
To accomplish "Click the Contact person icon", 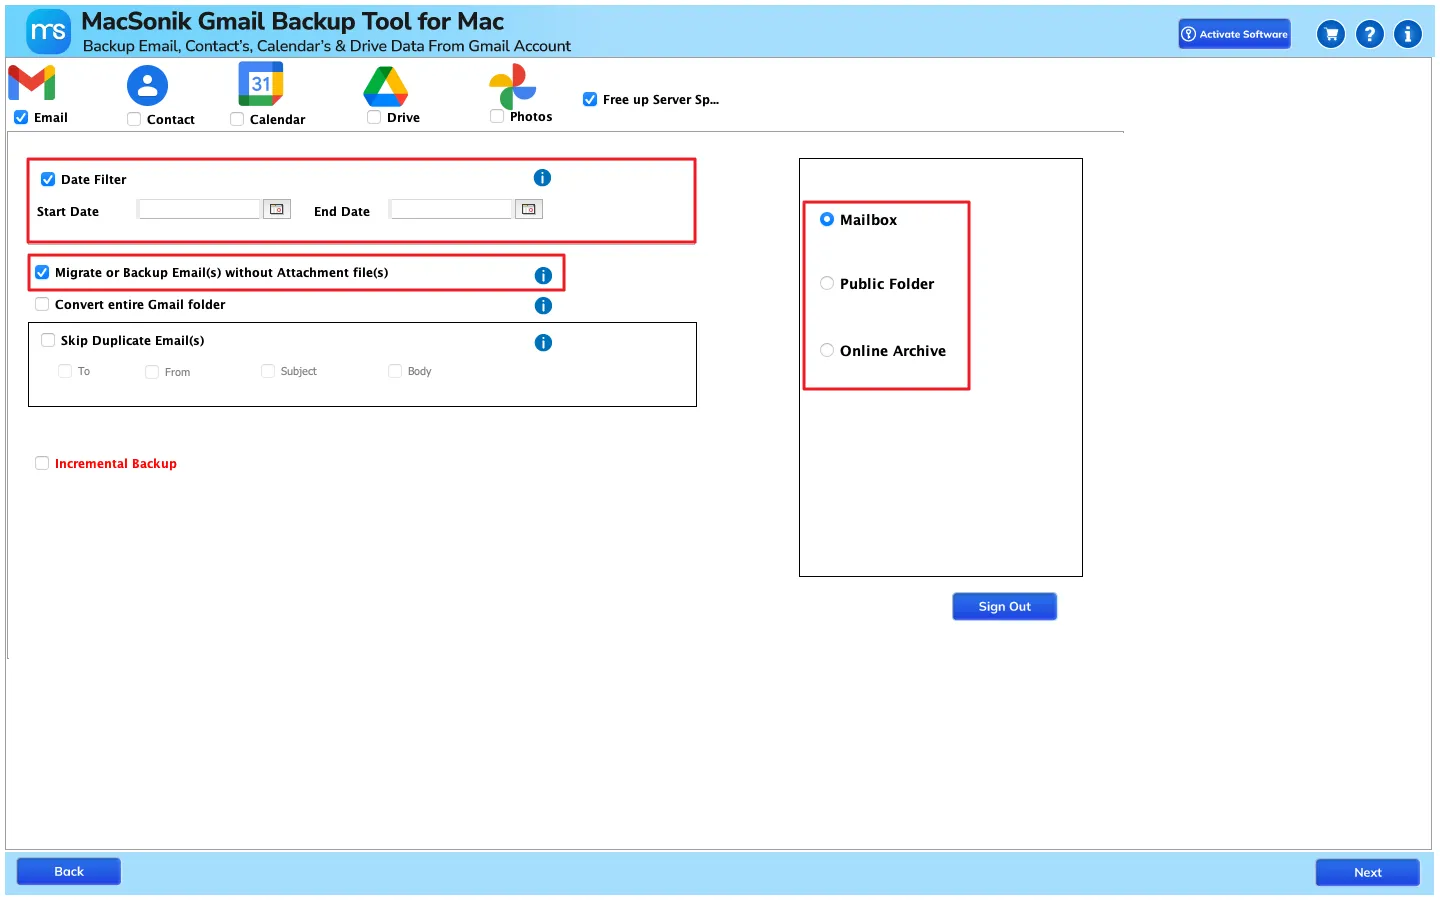I will (147, 86).
